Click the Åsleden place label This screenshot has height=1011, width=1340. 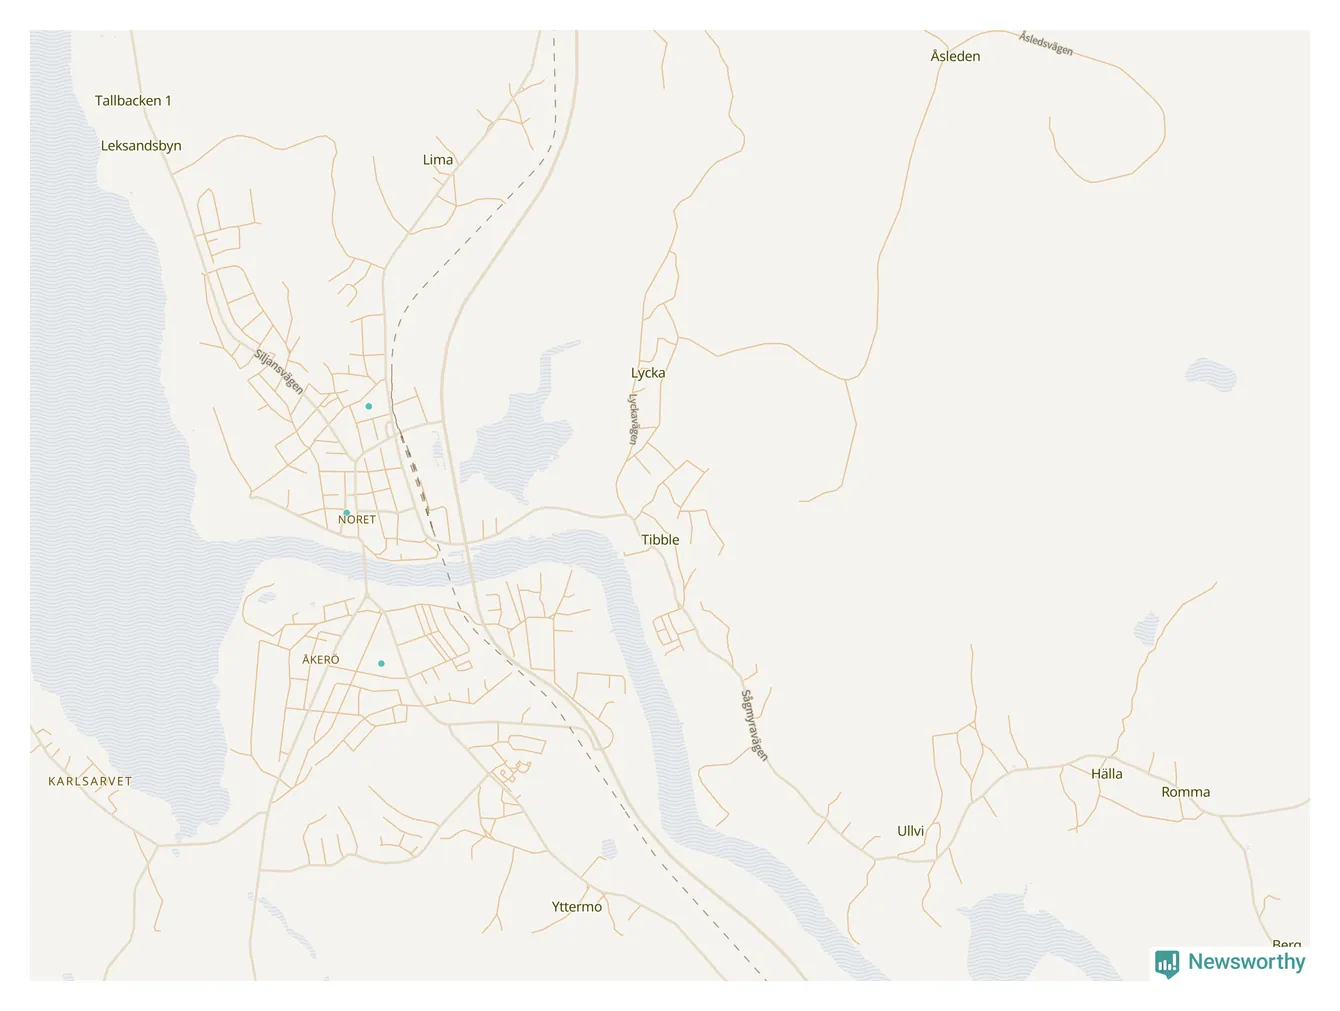[955, 56]
